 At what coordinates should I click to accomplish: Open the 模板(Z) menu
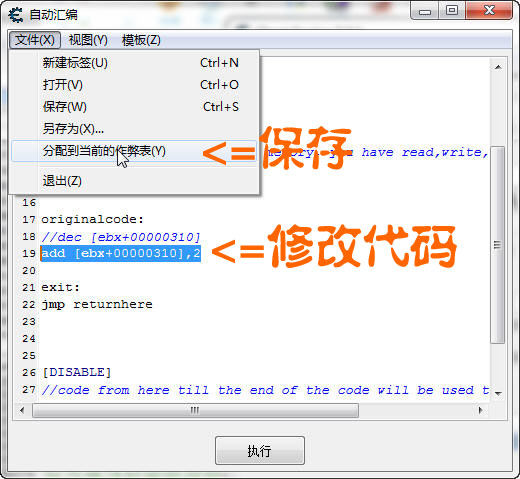[141, 40]
